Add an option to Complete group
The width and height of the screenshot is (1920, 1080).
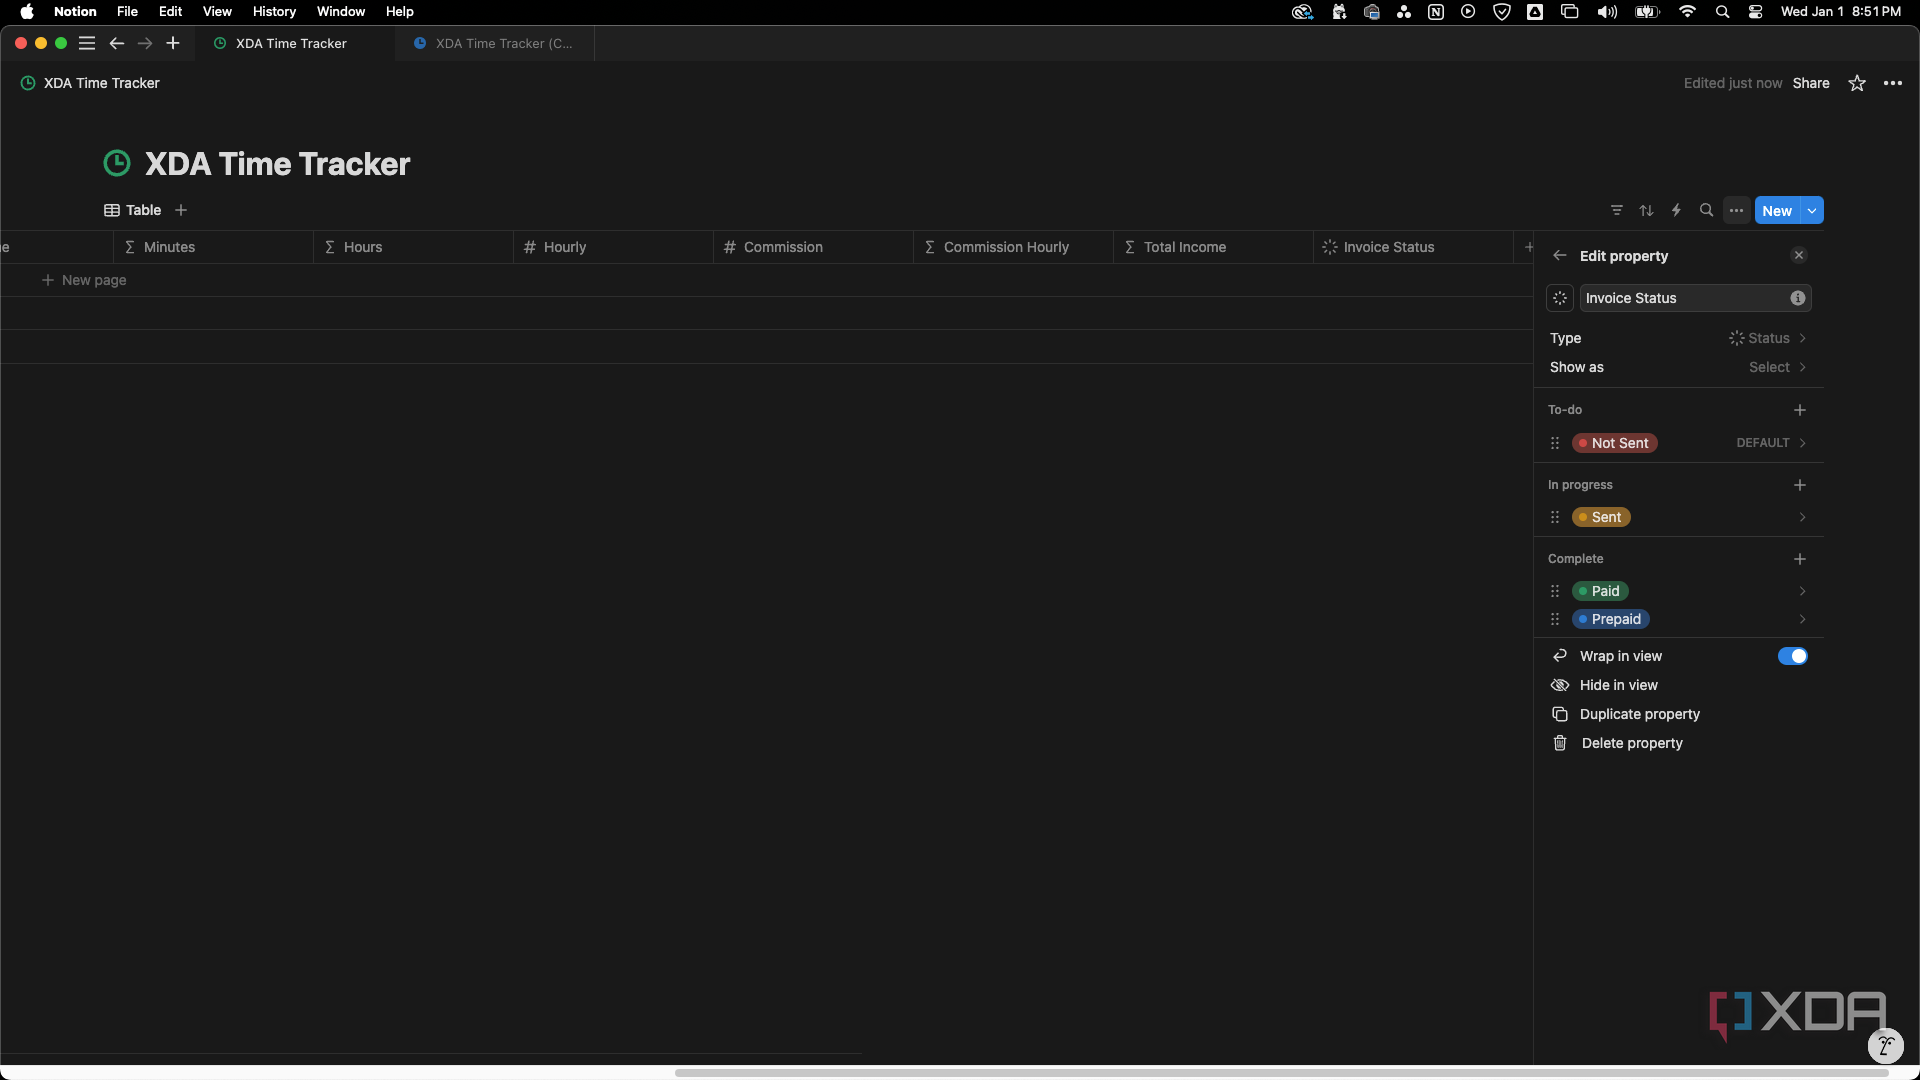tap(1800, 559)
